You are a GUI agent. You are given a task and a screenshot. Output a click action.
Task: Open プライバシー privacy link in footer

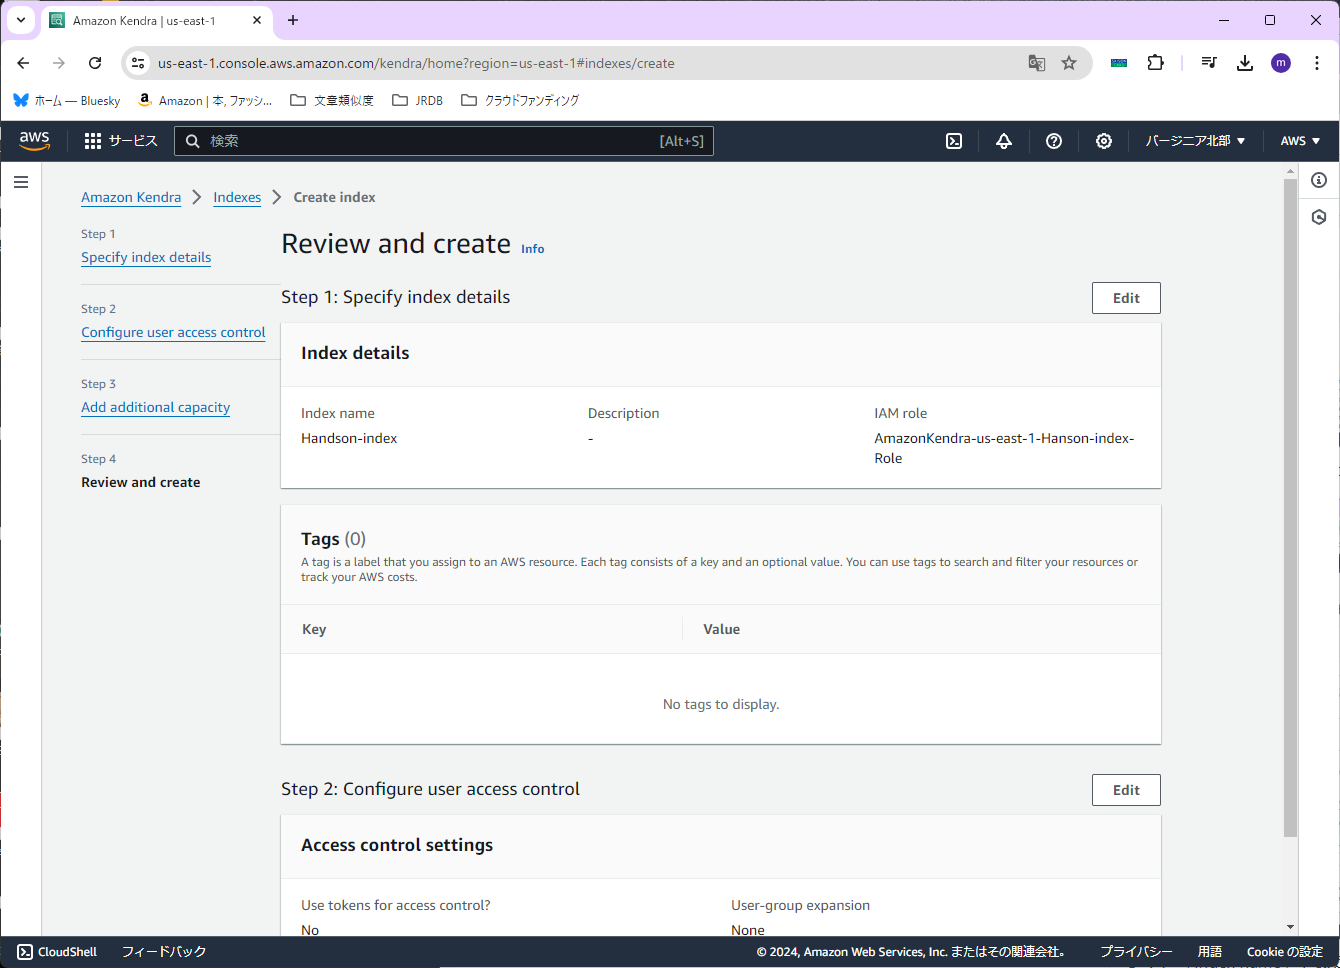point(1136,952)
